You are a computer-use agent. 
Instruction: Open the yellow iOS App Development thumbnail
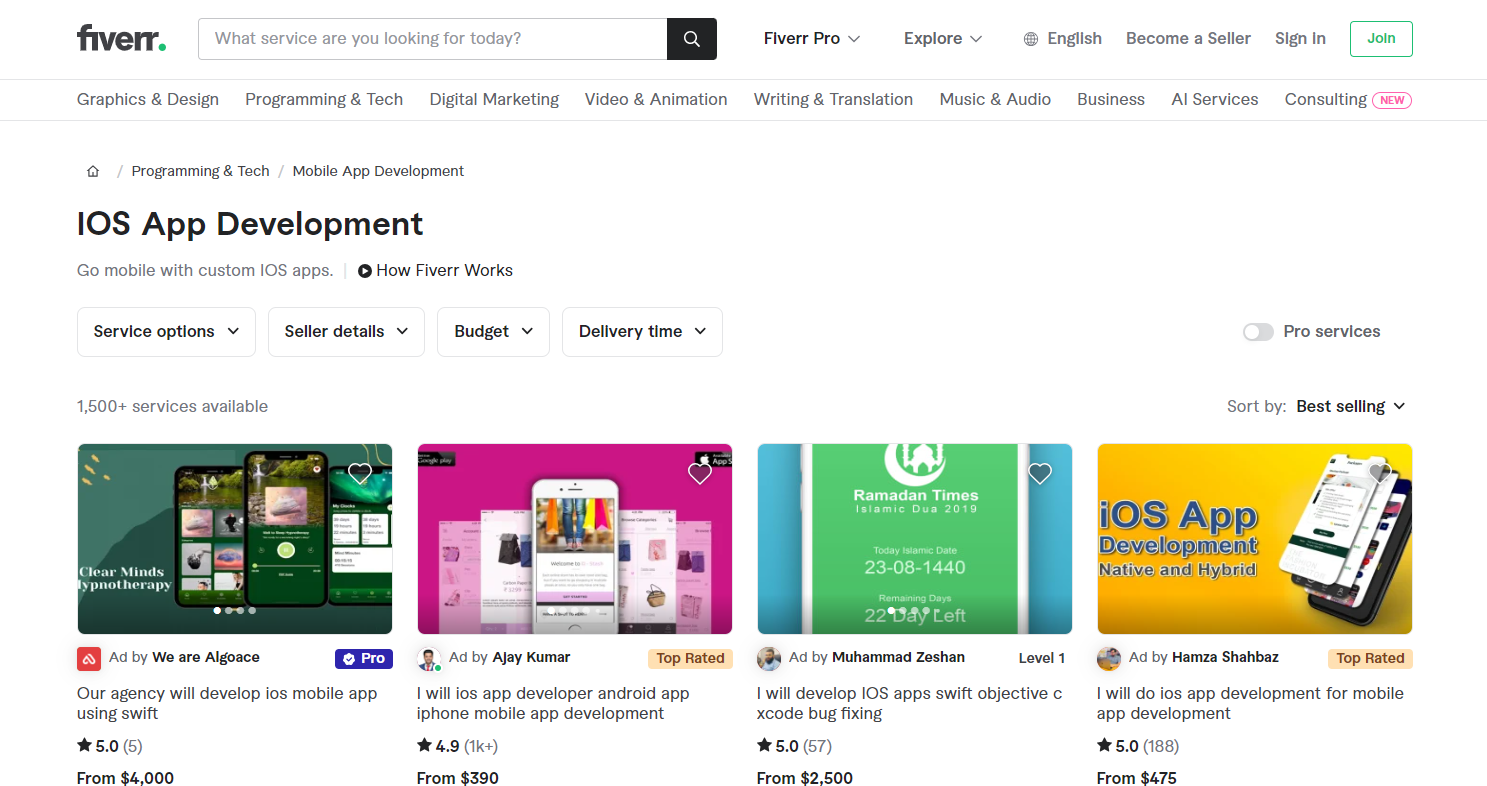tap(1255, 539)
